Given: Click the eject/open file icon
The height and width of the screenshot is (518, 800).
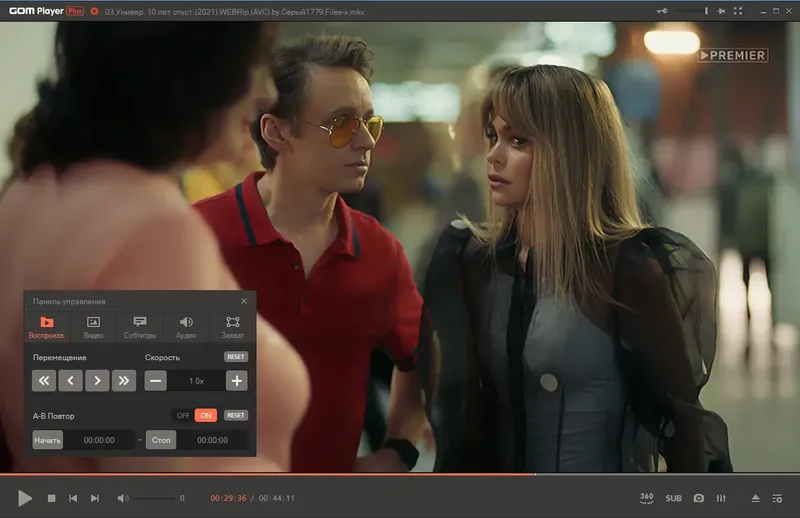Looking at the screenshot, I should point(756,498).
